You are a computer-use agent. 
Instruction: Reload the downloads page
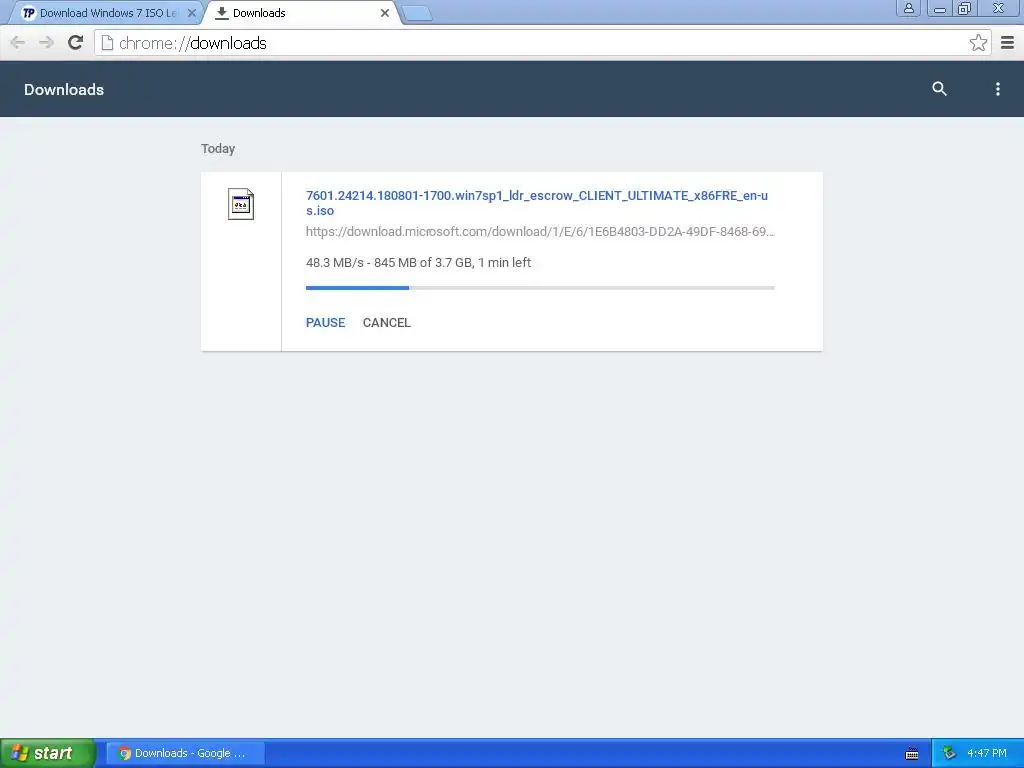(x=75, y=43)
